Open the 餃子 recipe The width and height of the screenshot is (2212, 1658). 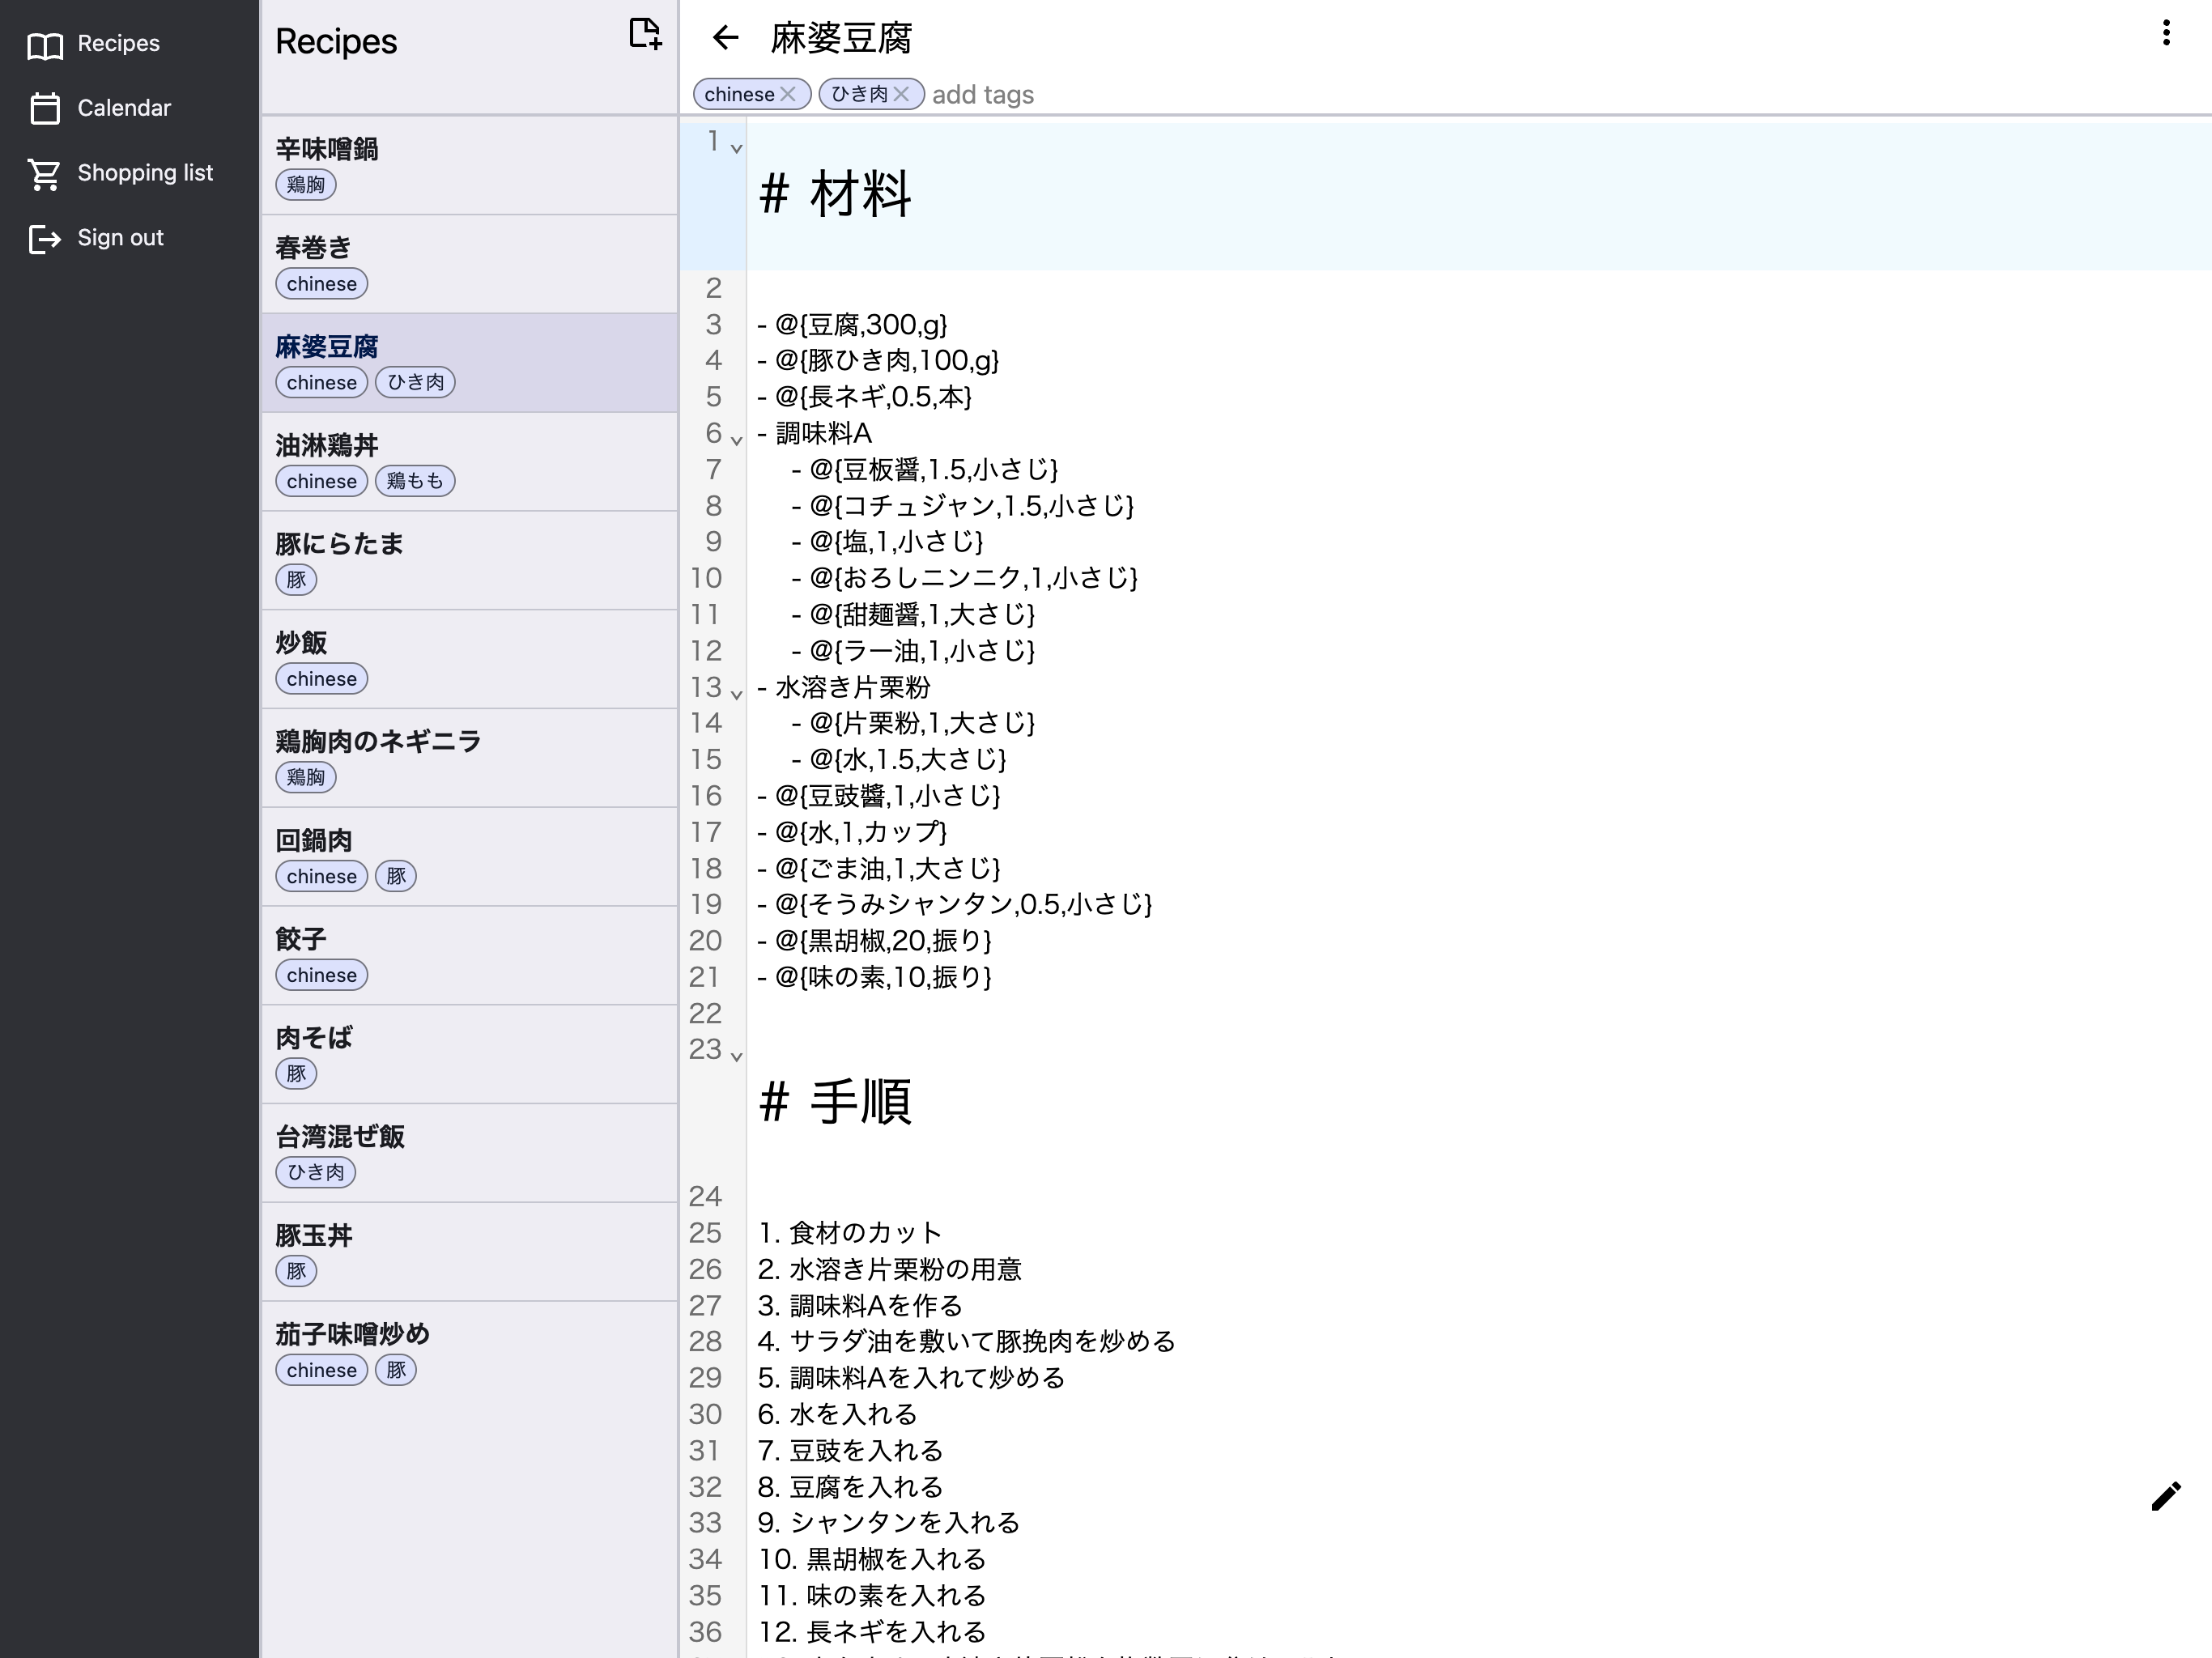point(469,956)
